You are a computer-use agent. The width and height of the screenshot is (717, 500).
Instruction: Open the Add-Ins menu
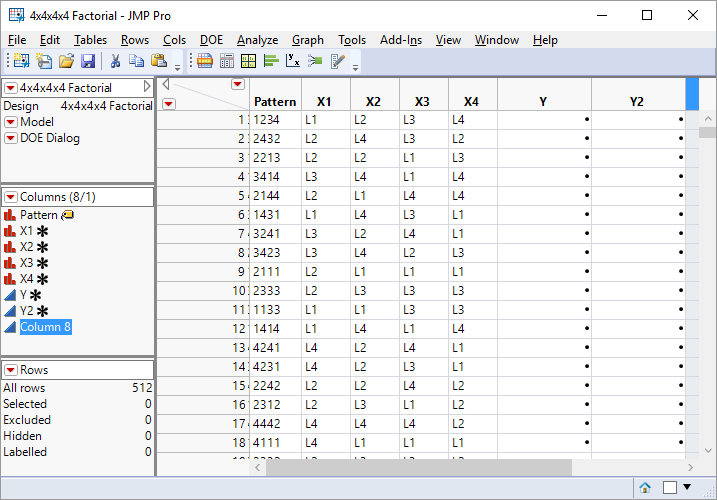pyautogui.click(x=401, y=40)
